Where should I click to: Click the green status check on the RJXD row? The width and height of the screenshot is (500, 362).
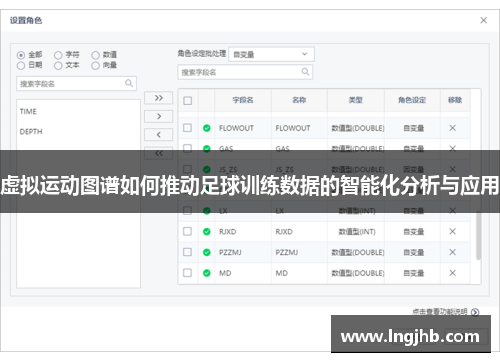click(207, 232)
